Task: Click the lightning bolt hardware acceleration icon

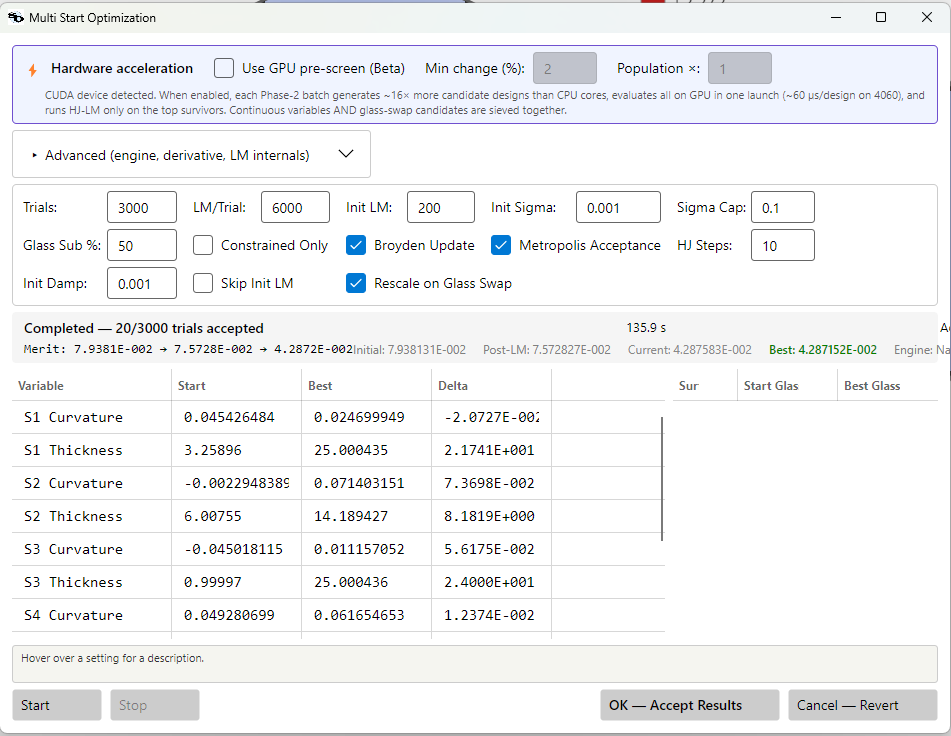Action: coord(33,70)
